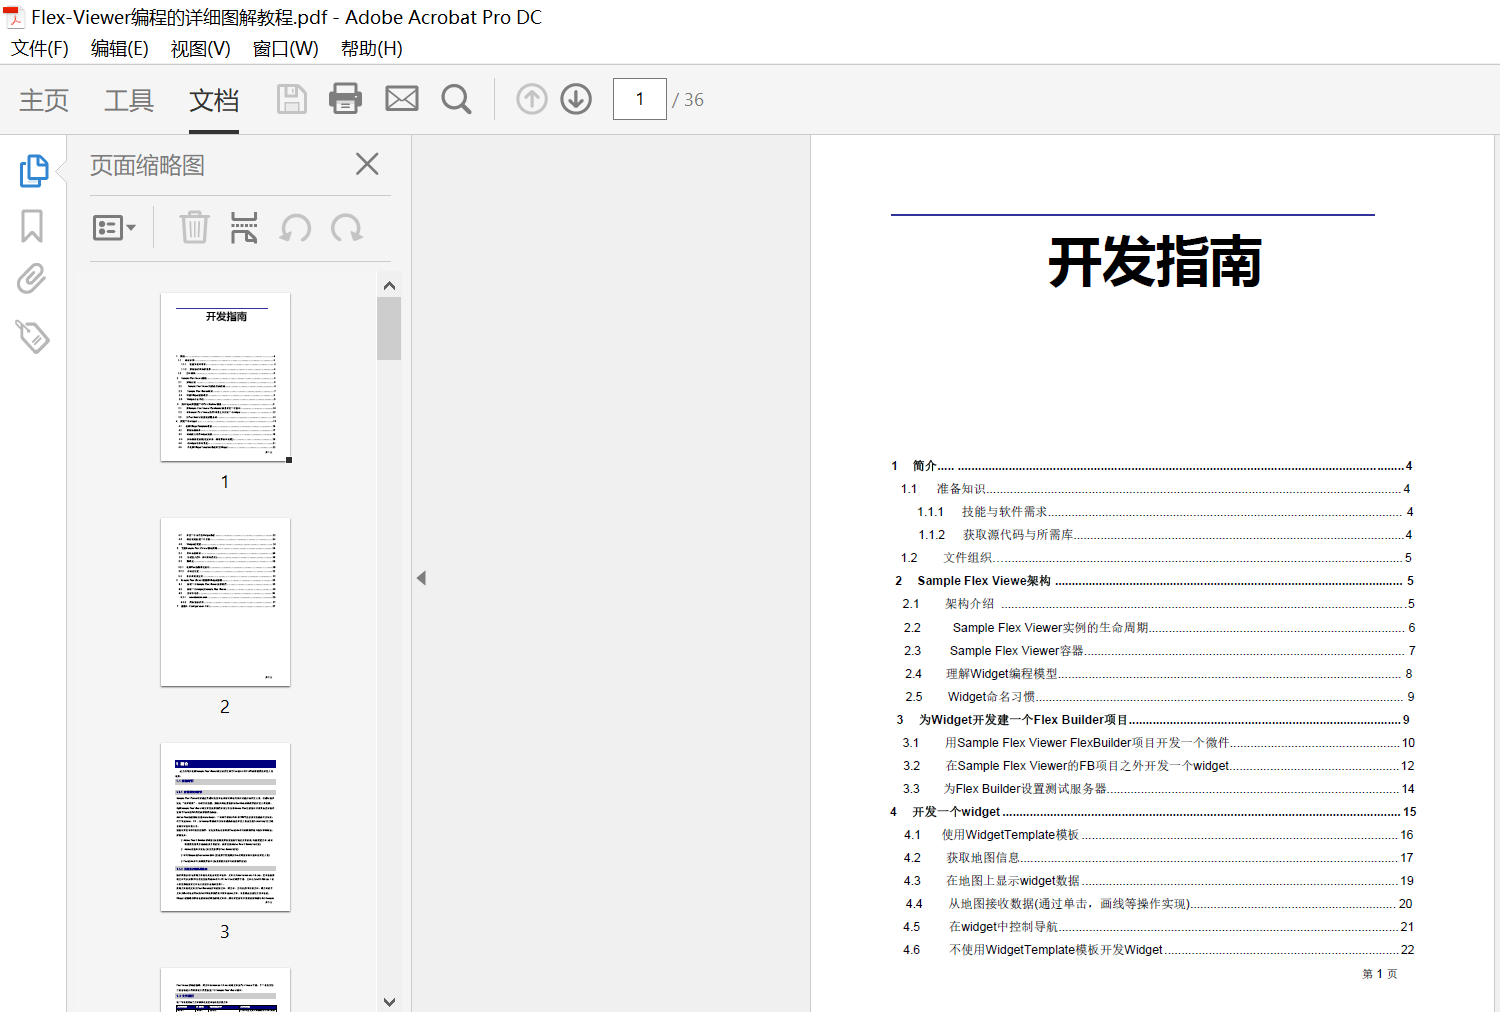This screenshot has width=1500, height=1012.
Task: Click the Insert/Extract pages icon
Action: coord(244,228)
